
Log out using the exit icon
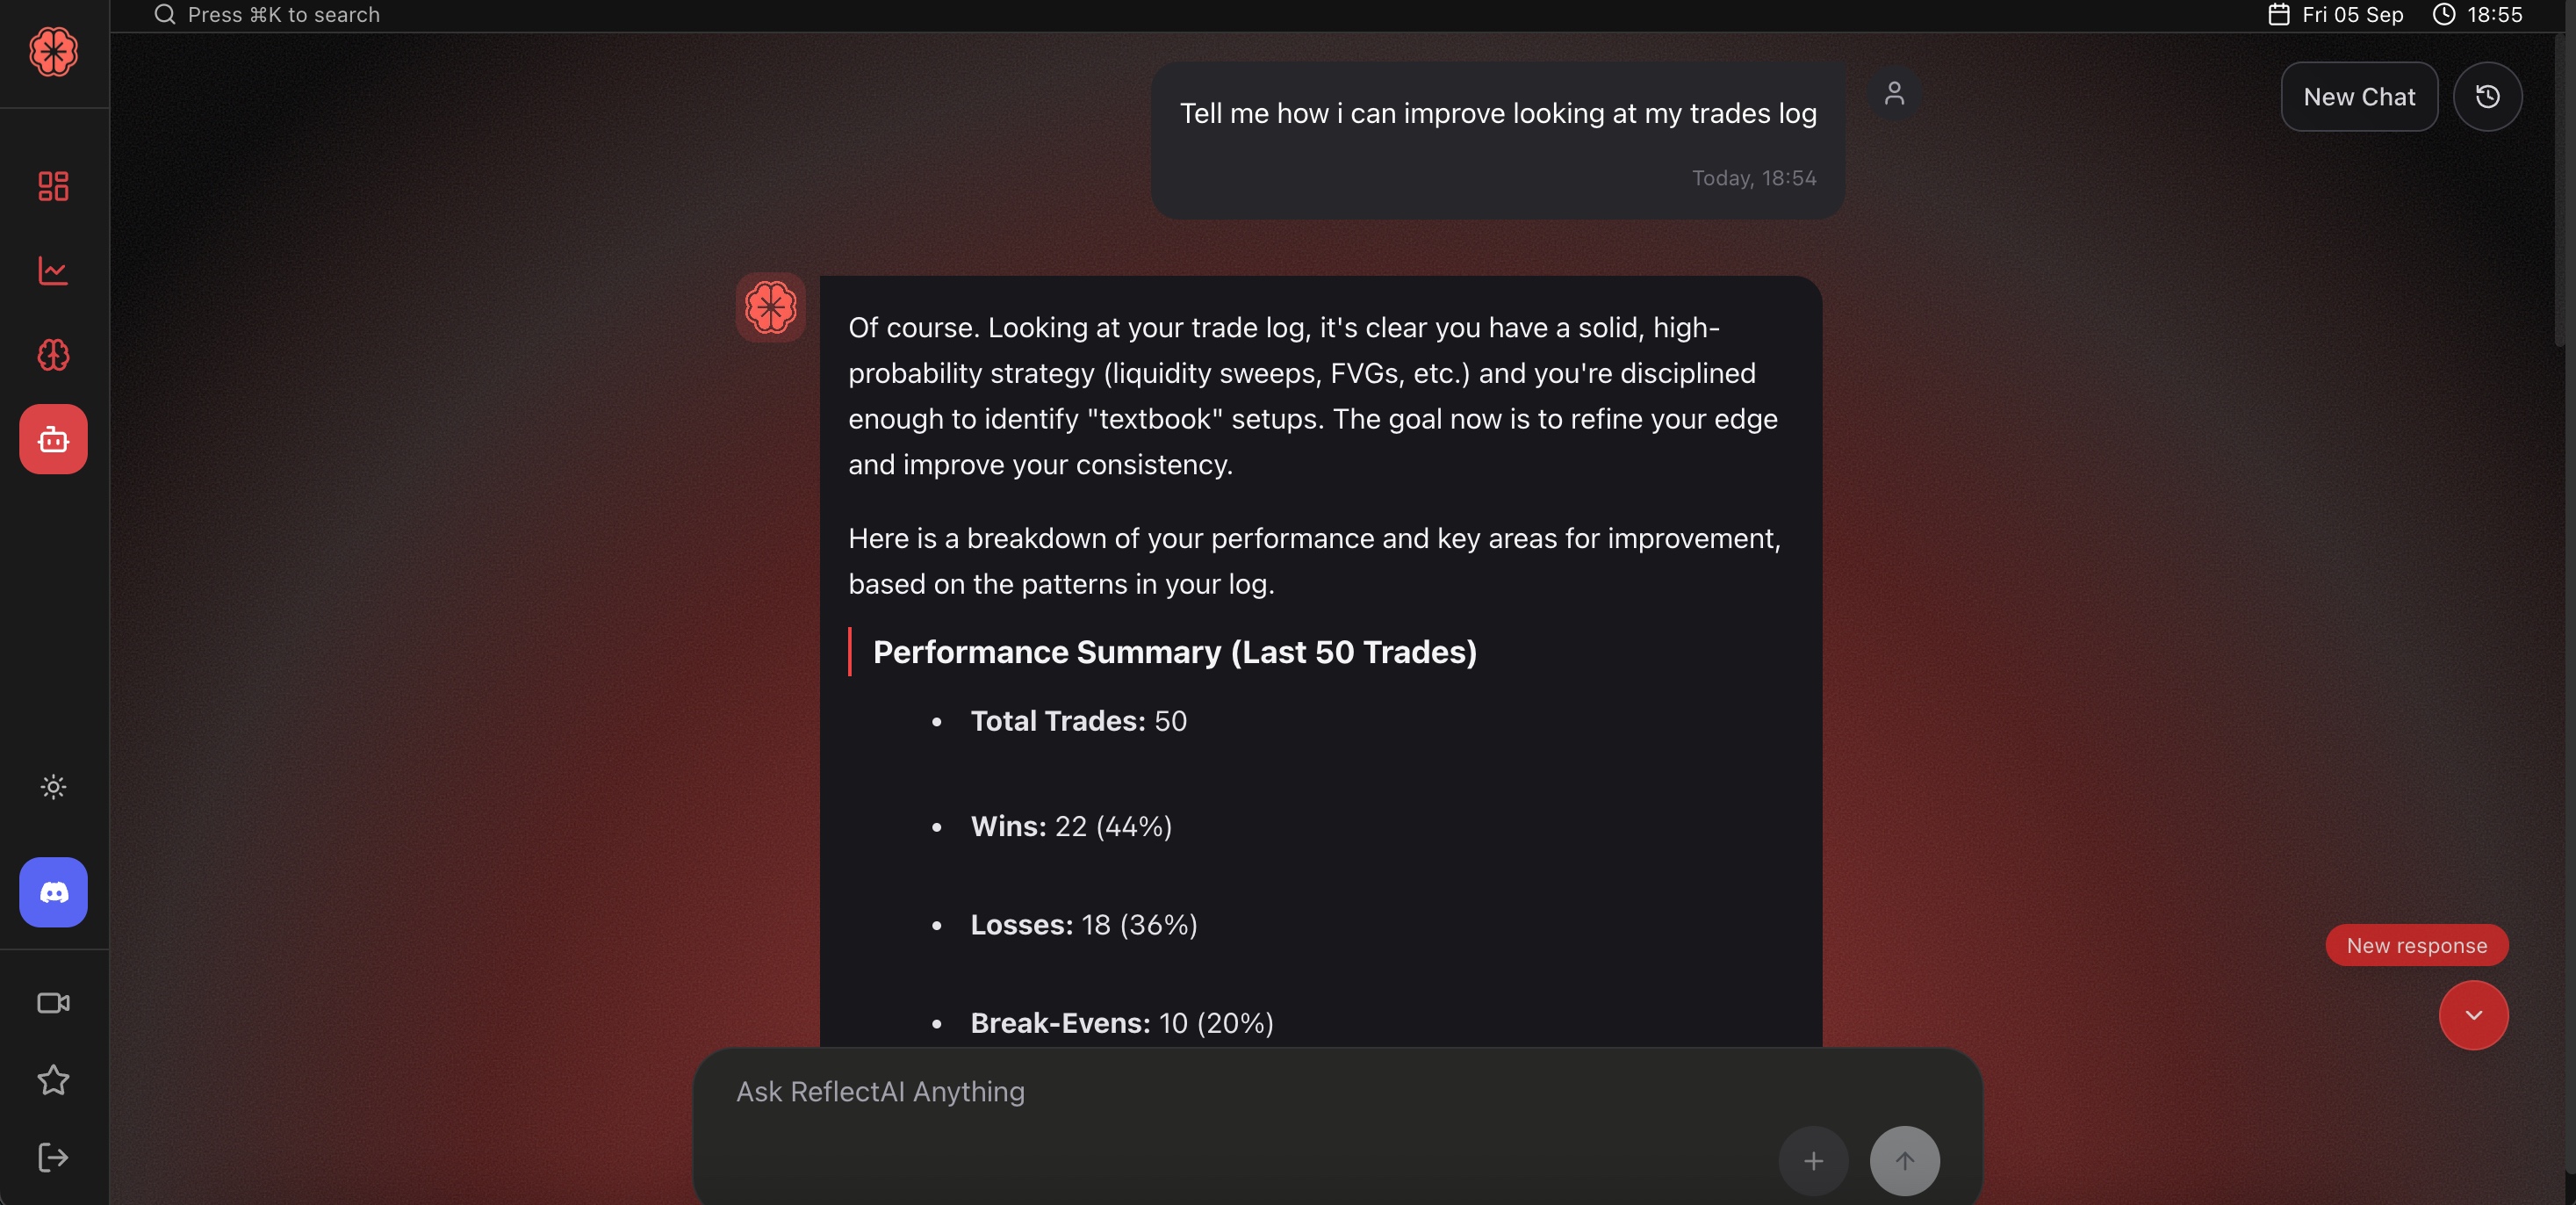click(x=53, y=1157)
